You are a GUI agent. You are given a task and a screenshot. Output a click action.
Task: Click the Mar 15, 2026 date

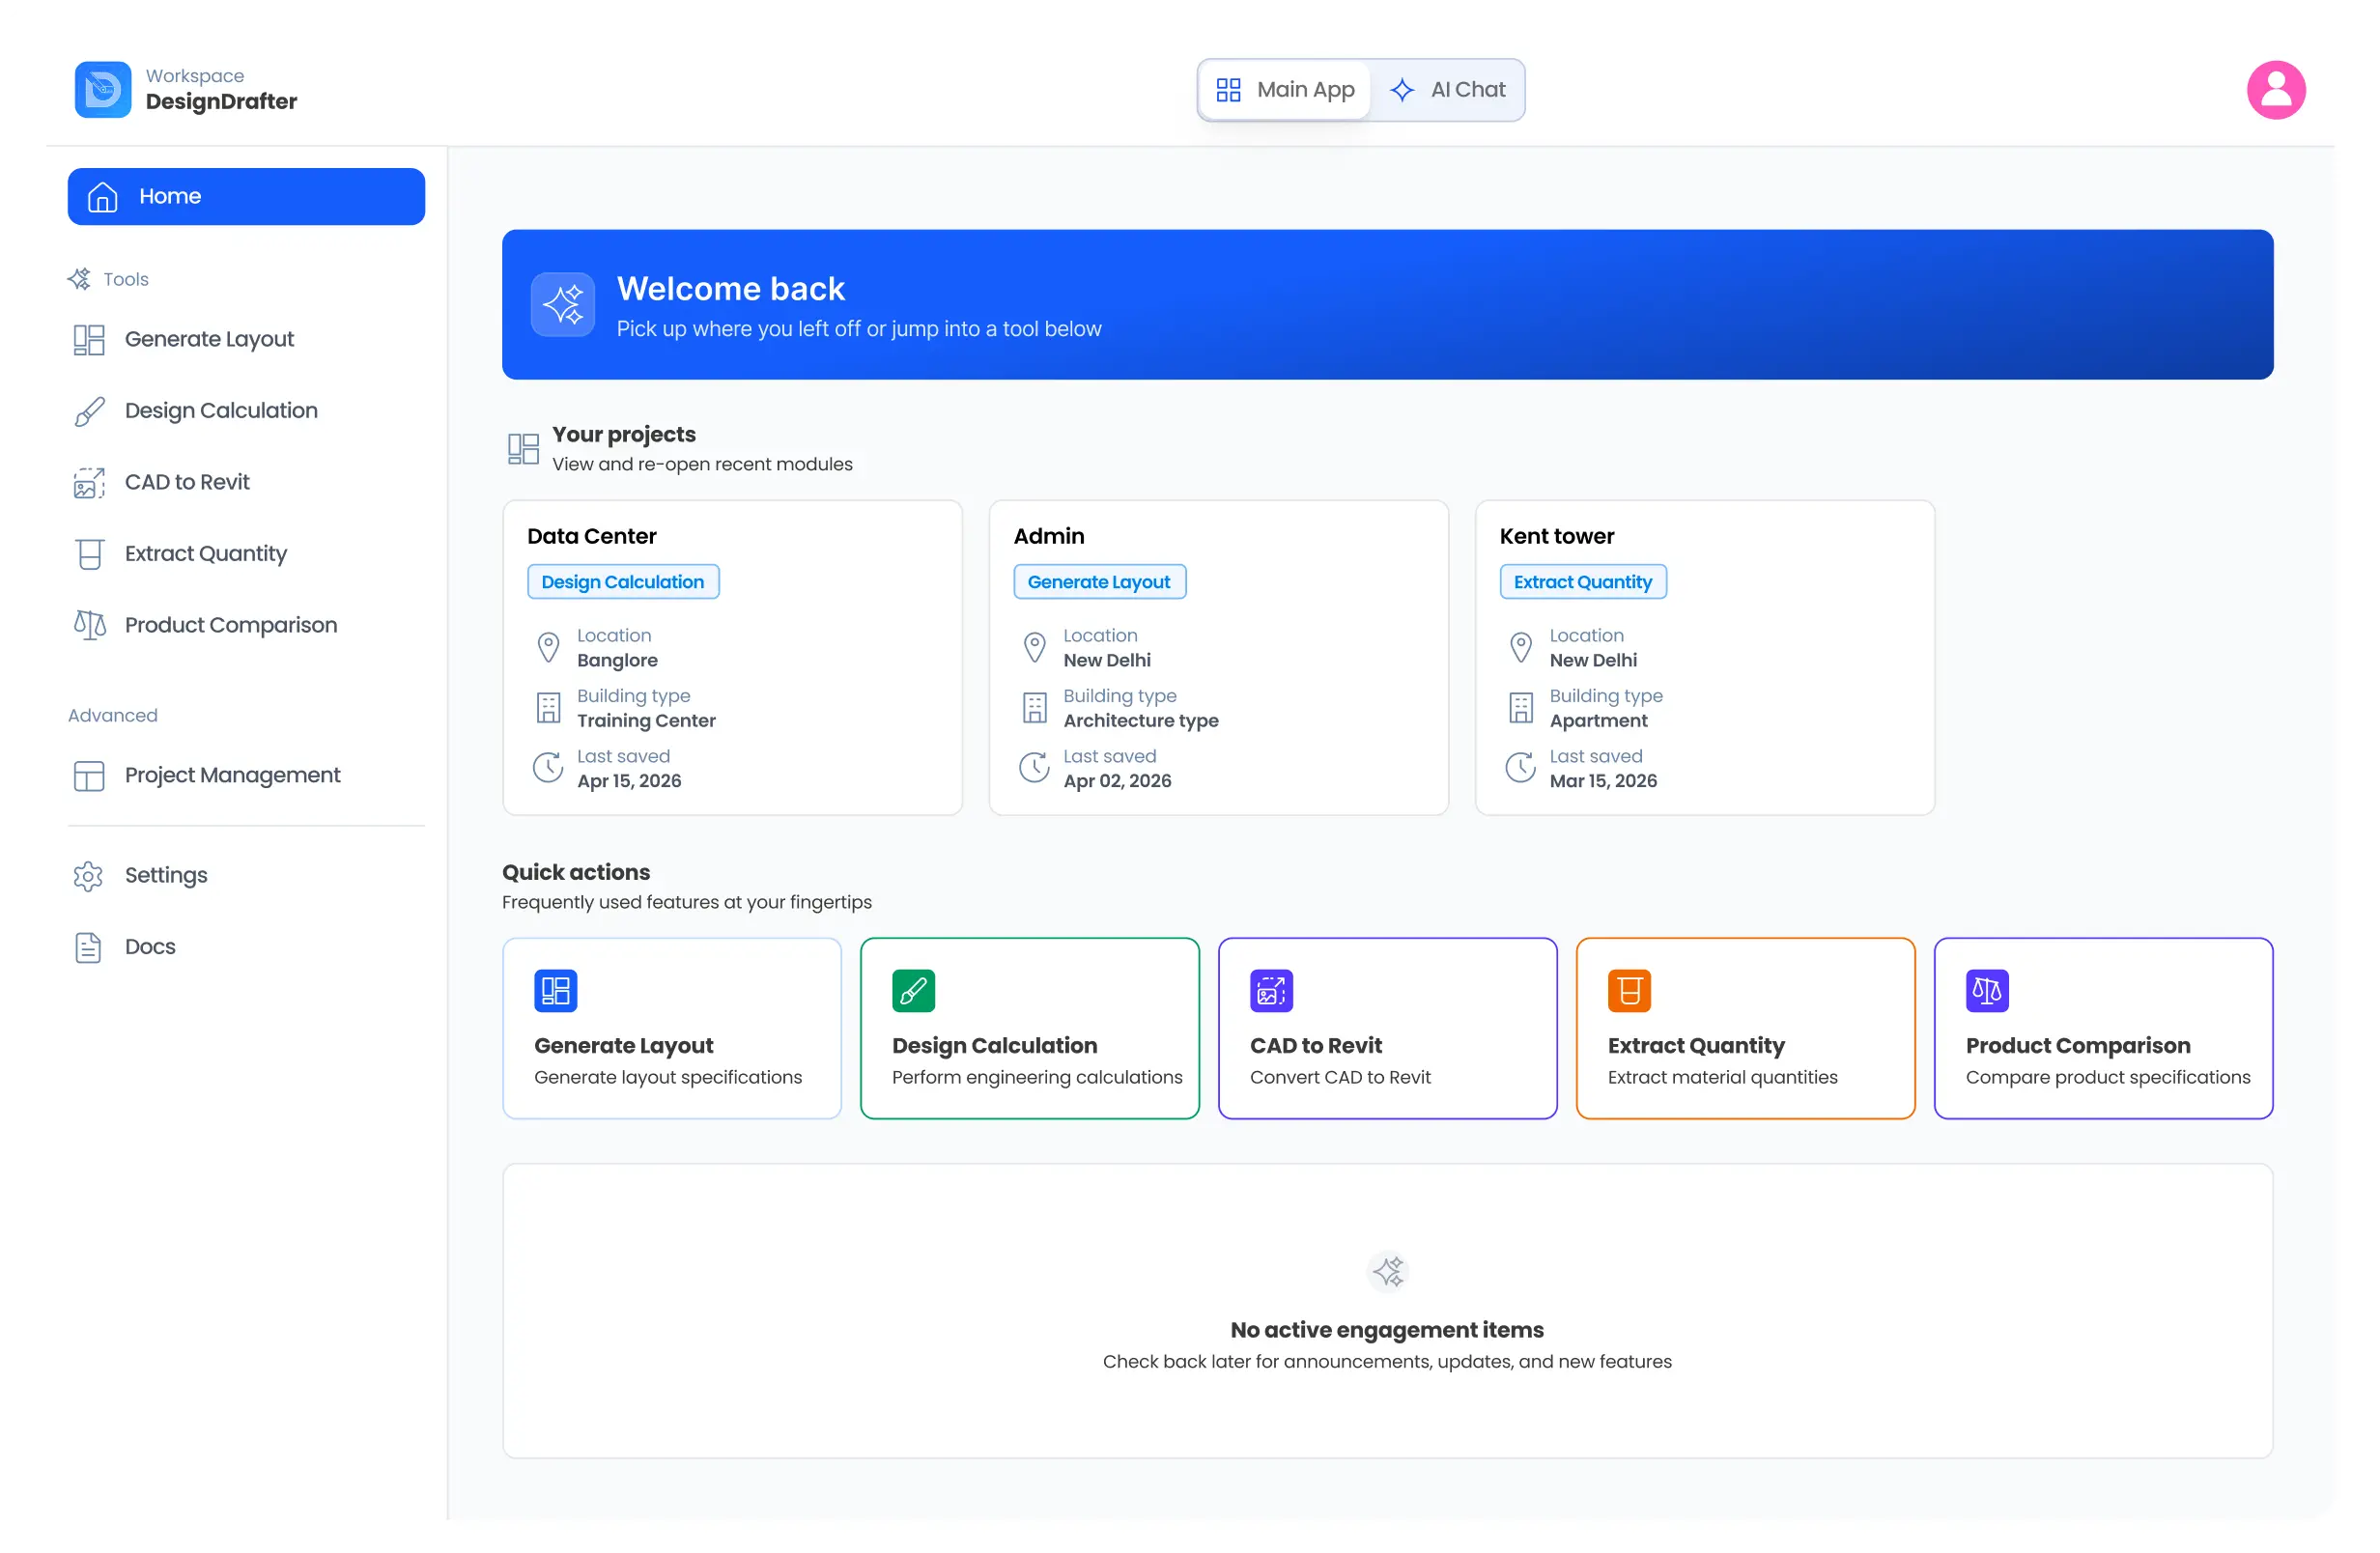pyautogui.click(x=1603, y=781)
